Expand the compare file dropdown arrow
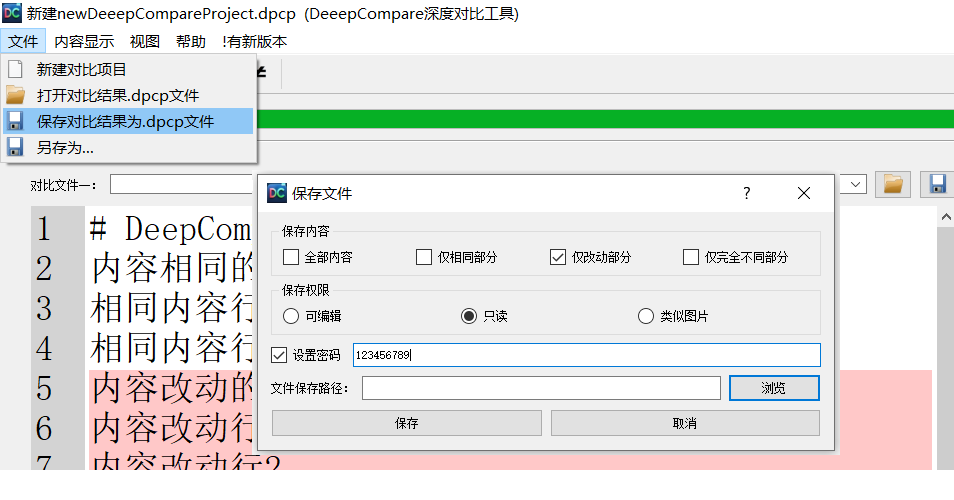The height and width of the screenshot is (500, 954). (856, 184)
